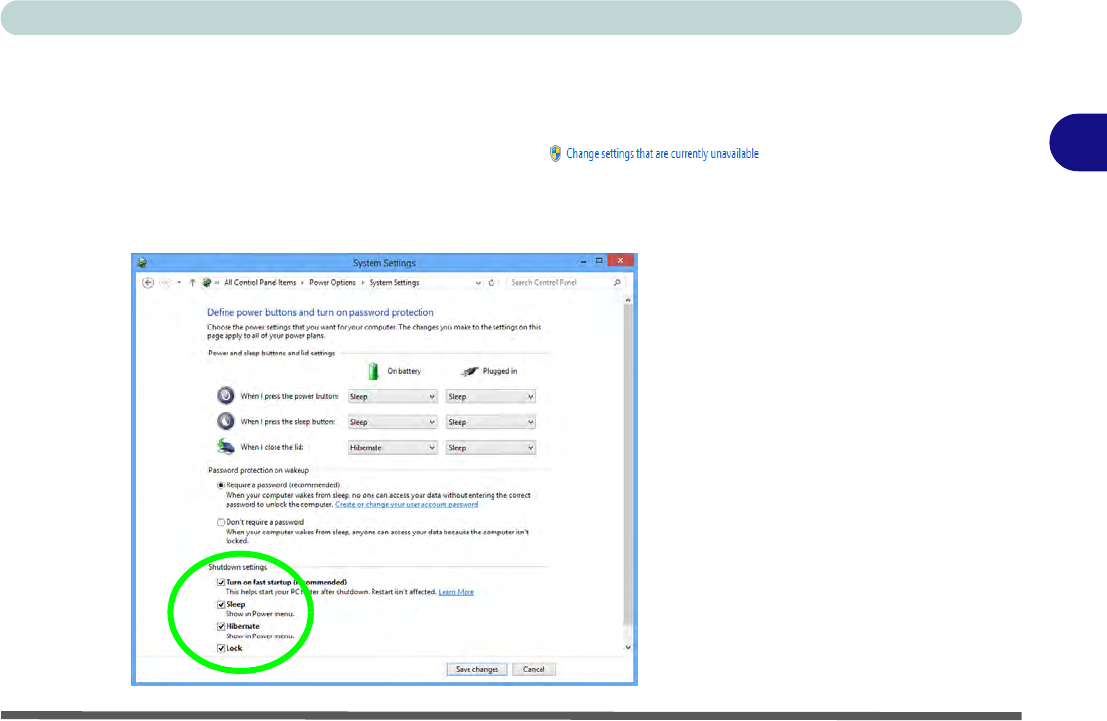Click the System Settings window title icon
This screenshot has height=721, width=1107.
click(x=142, y=263)
